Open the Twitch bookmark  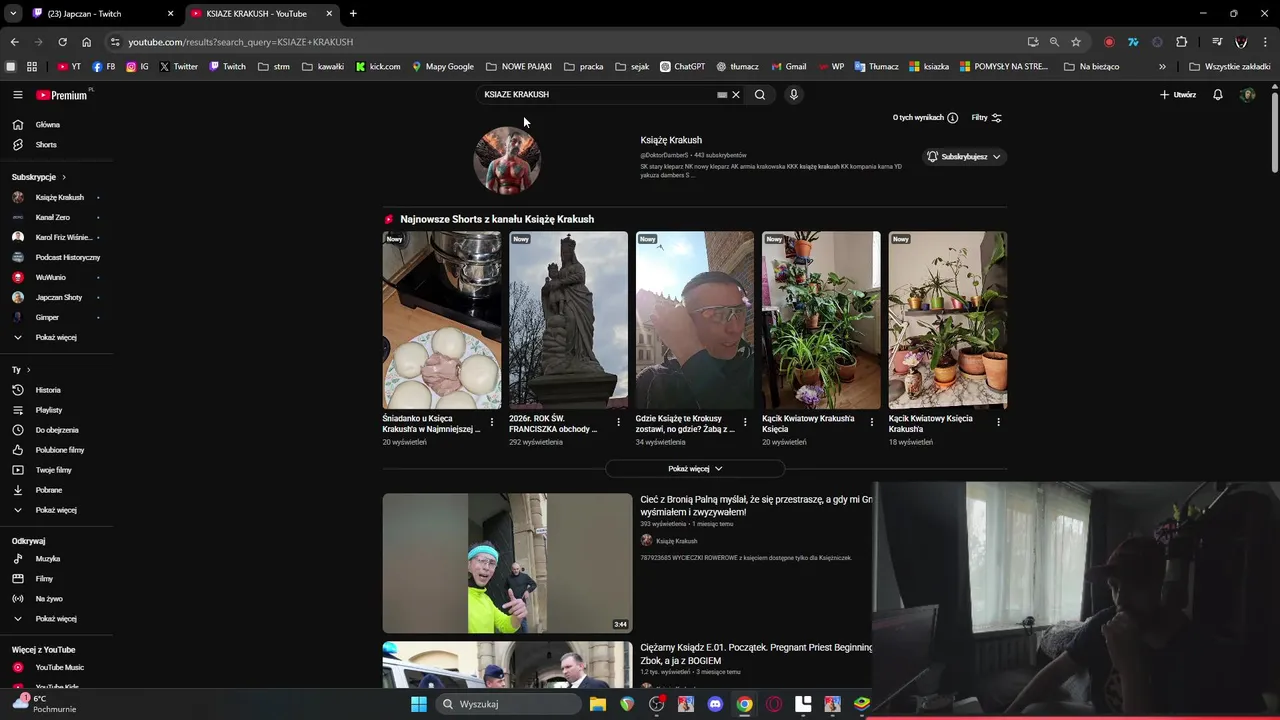point(227,67)
